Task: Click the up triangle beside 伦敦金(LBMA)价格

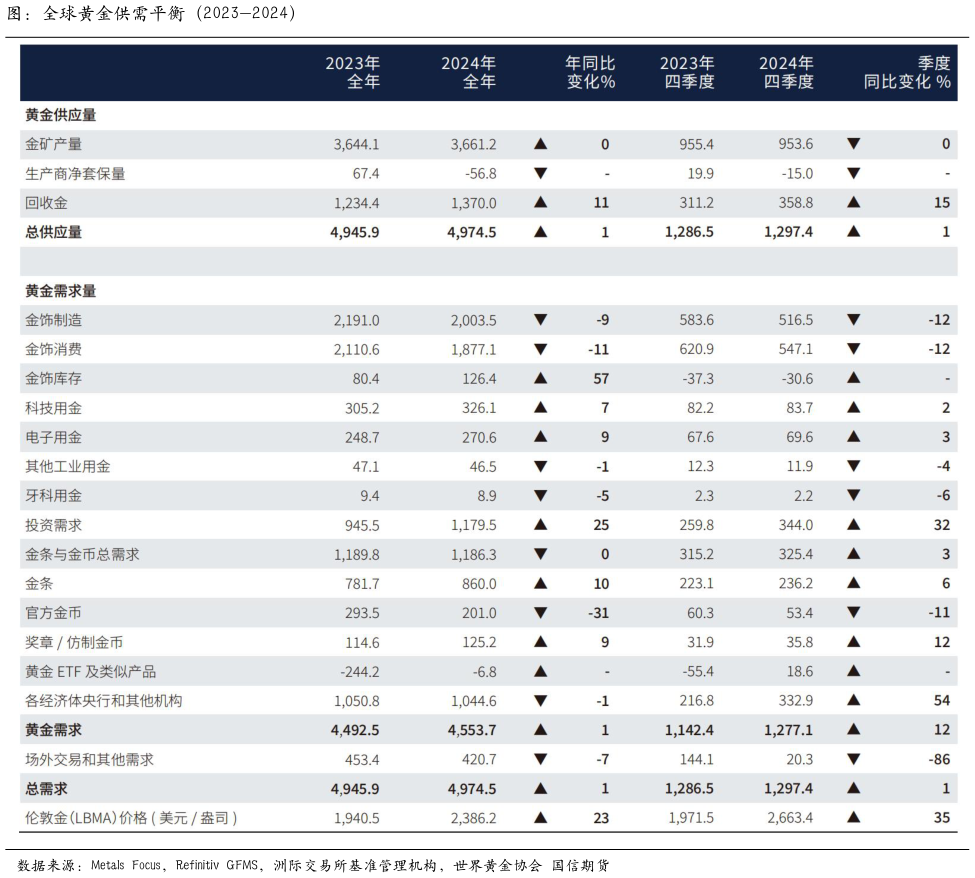Action: [541, 817]
